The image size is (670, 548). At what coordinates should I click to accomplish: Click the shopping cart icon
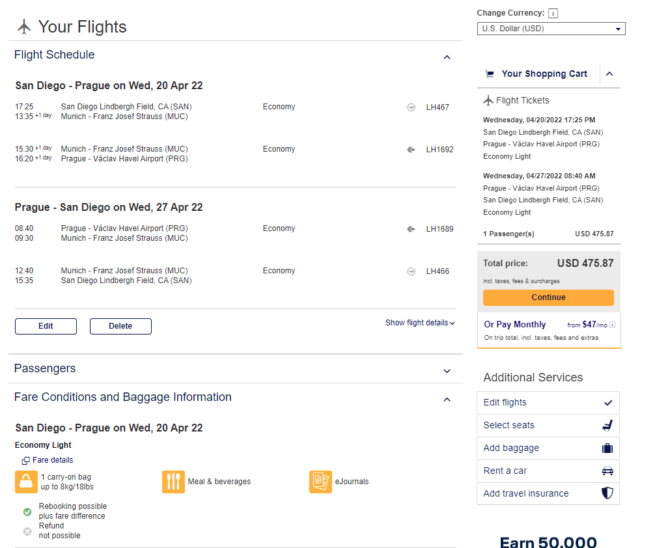coord(490,74)
